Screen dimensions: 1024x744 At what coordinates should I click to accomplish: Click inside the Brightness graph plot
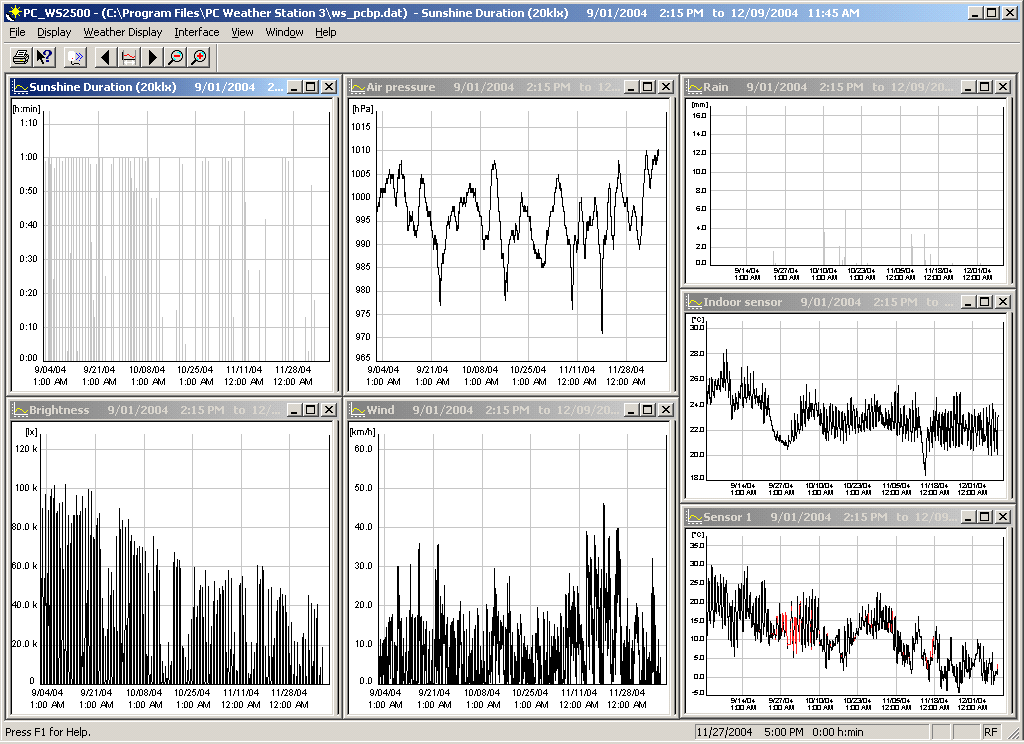[185, 558]
